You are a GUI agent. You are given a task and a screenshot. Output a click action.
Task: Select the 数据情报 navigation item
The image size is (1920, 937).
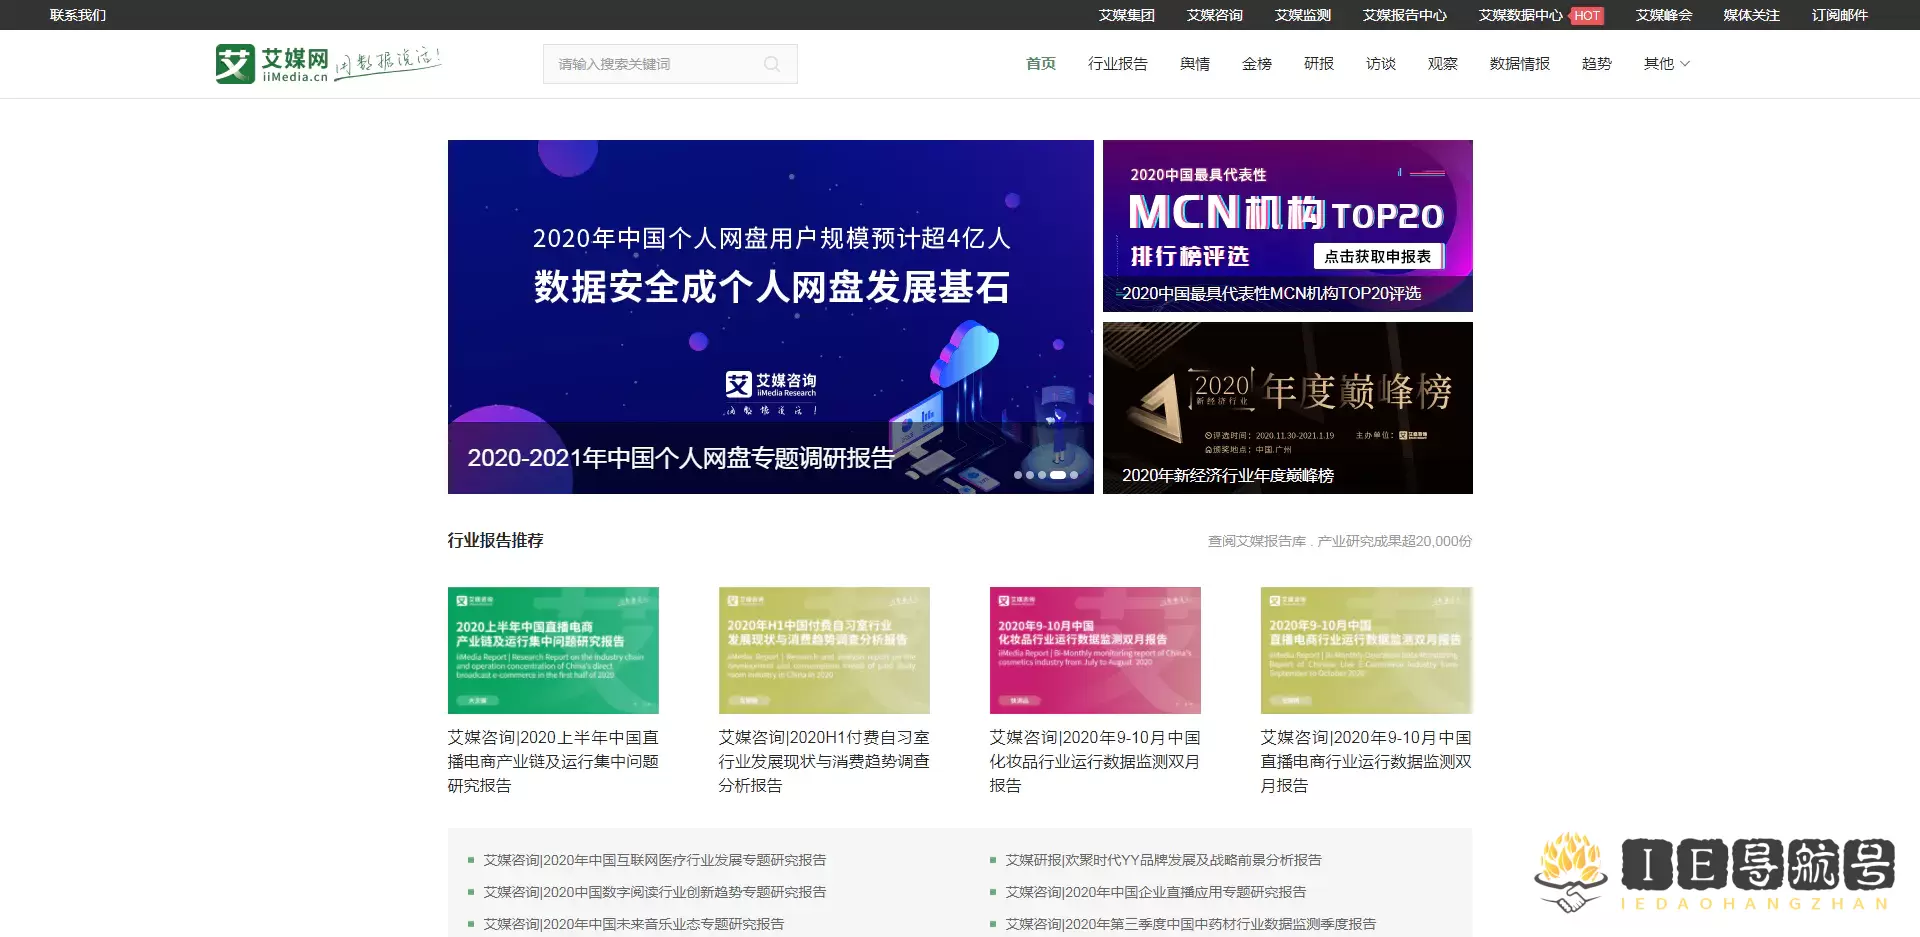(1520, 64)
